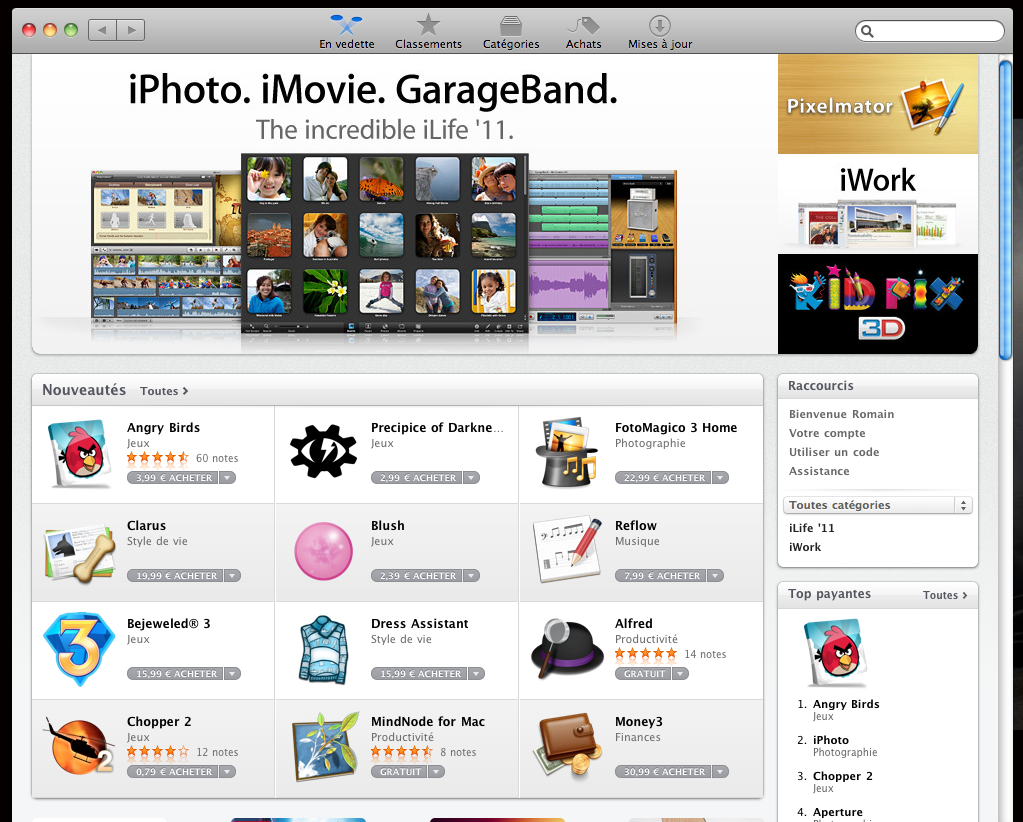Show all Nouveautés via the Toutes link

point(164,391)
